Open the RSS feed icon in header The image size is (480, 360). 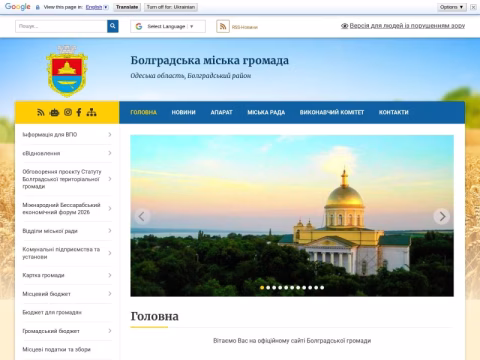click(223, 26)
